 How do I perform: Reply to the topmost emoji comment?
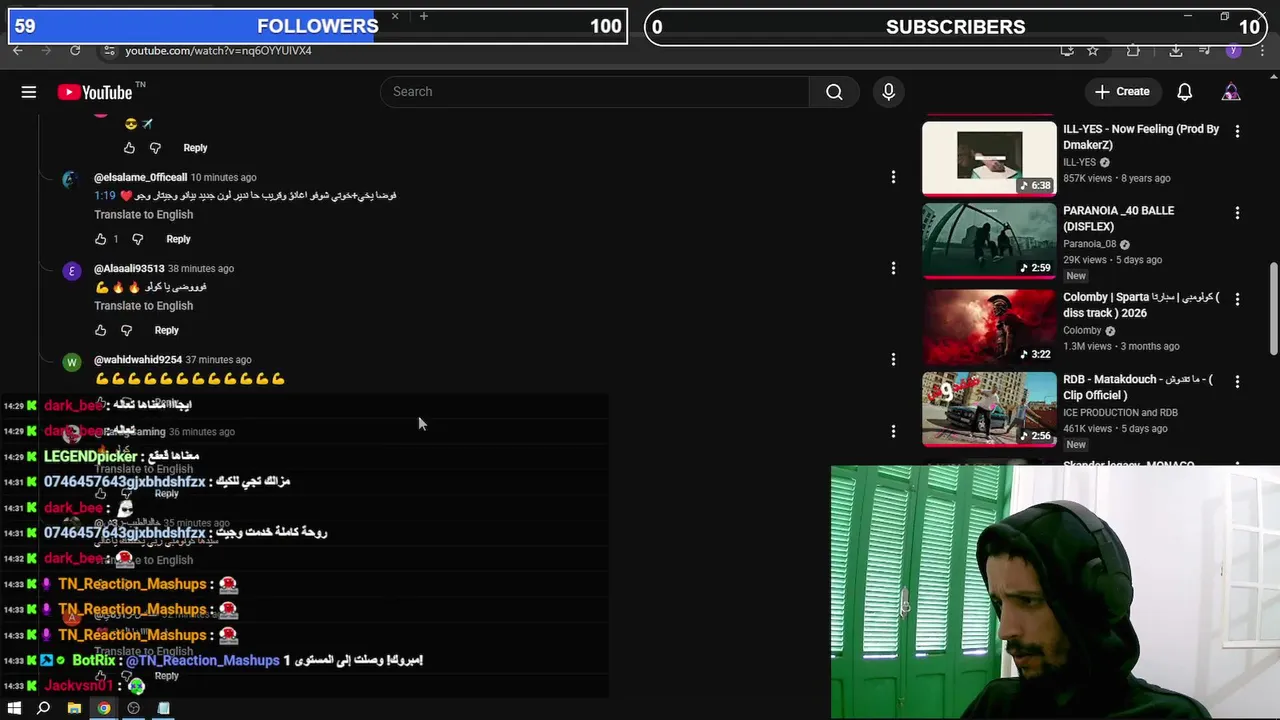(x=195, y=148)
